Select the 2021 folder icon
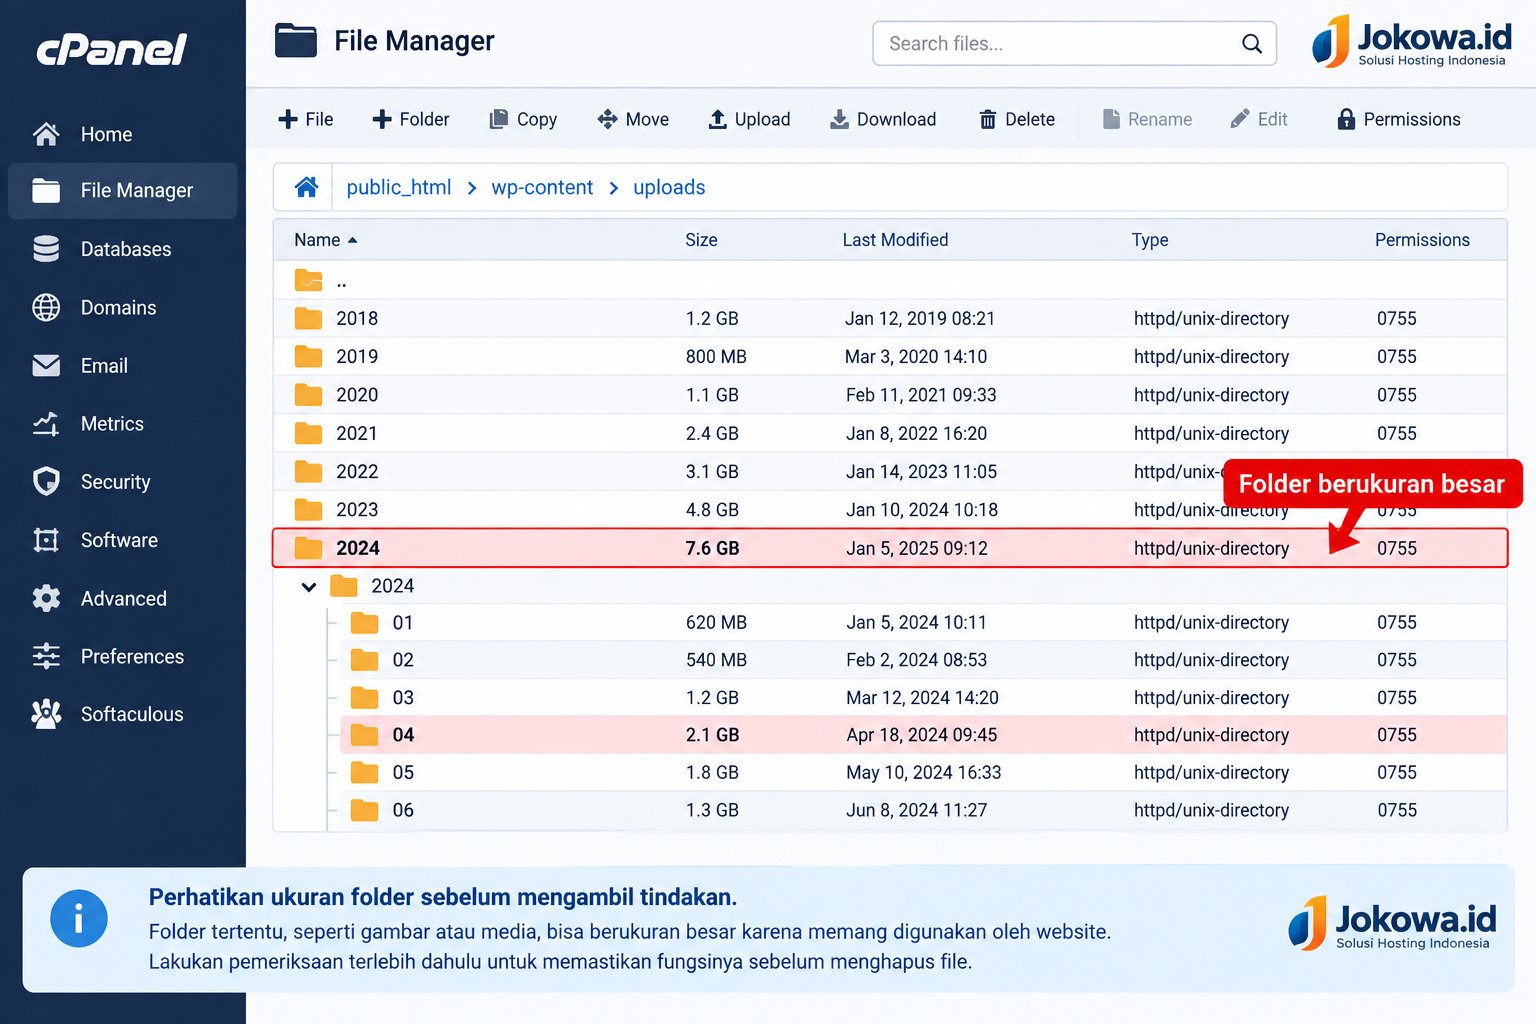The width and height of the screenshot is (1536, 1024). tap(308, 433)
